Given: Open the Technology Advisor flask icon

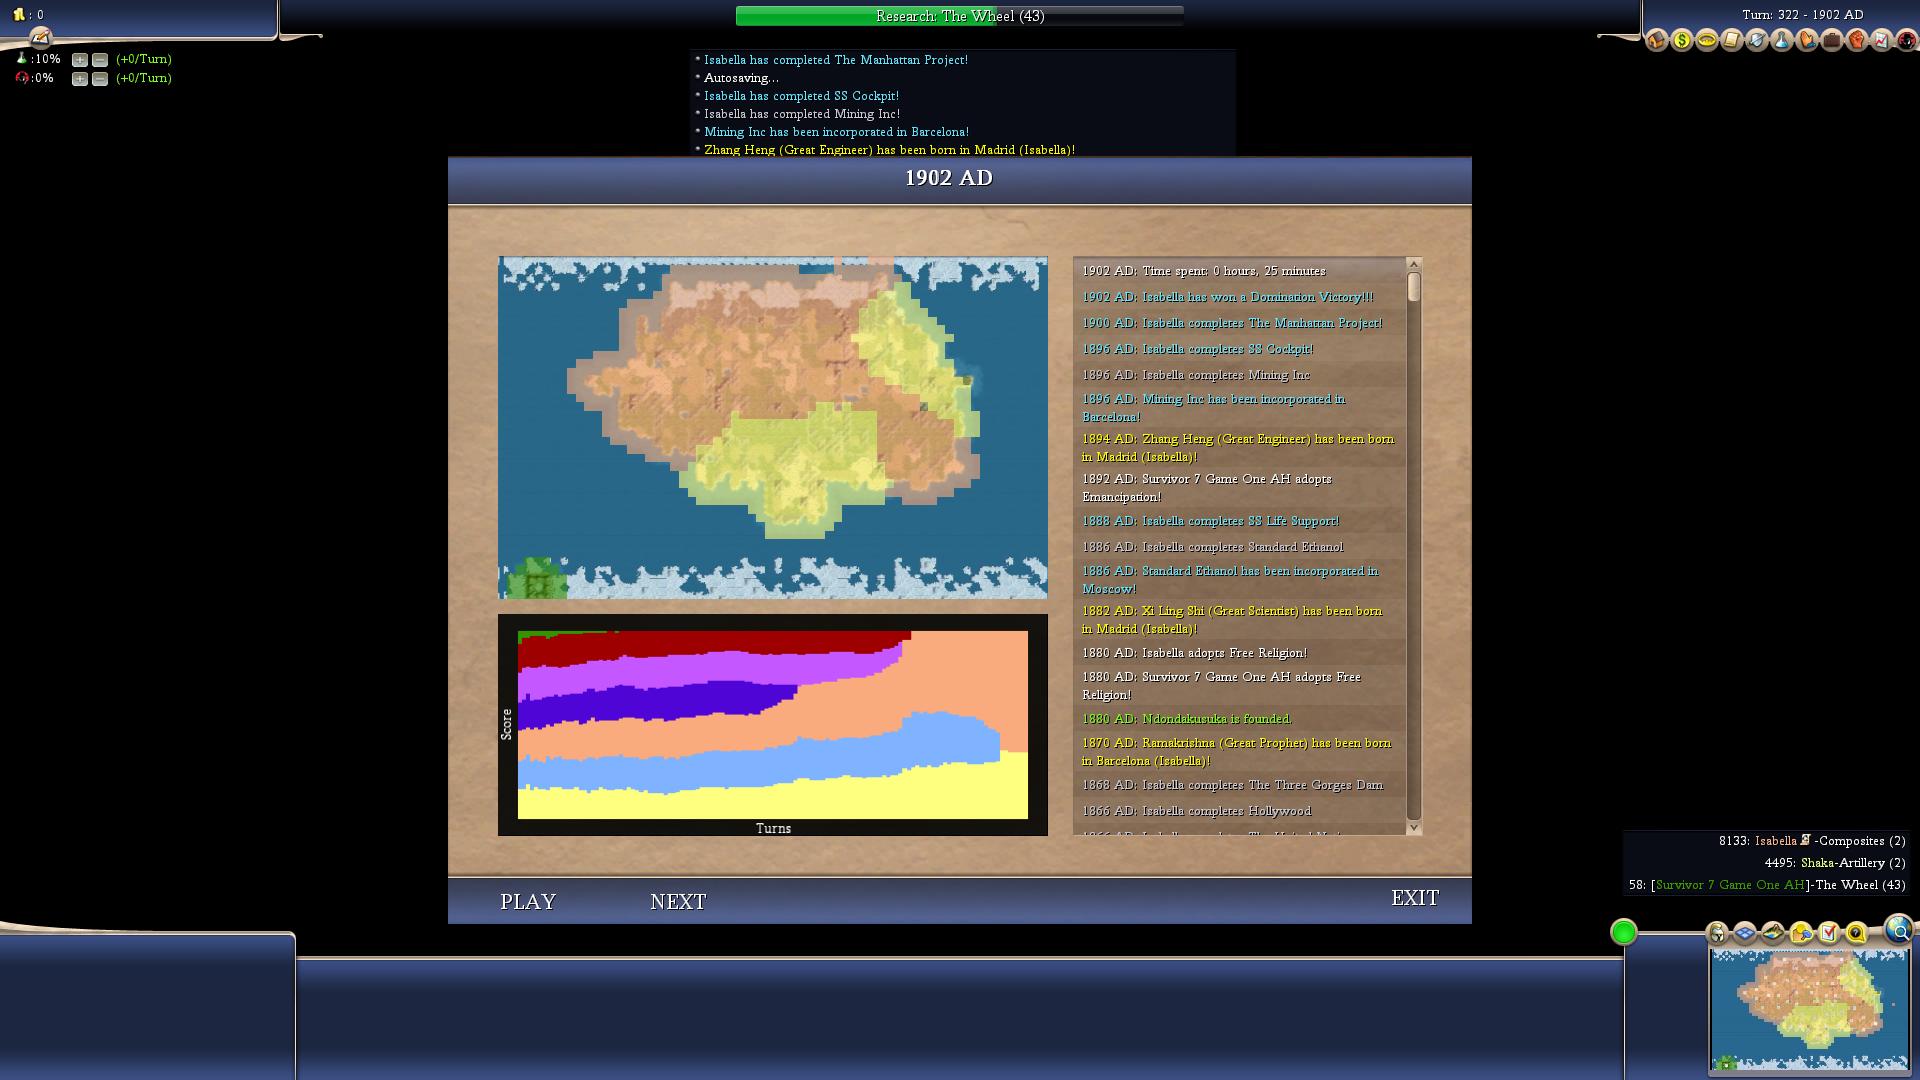Looking at the screenshot, I should click(1782, 40).
